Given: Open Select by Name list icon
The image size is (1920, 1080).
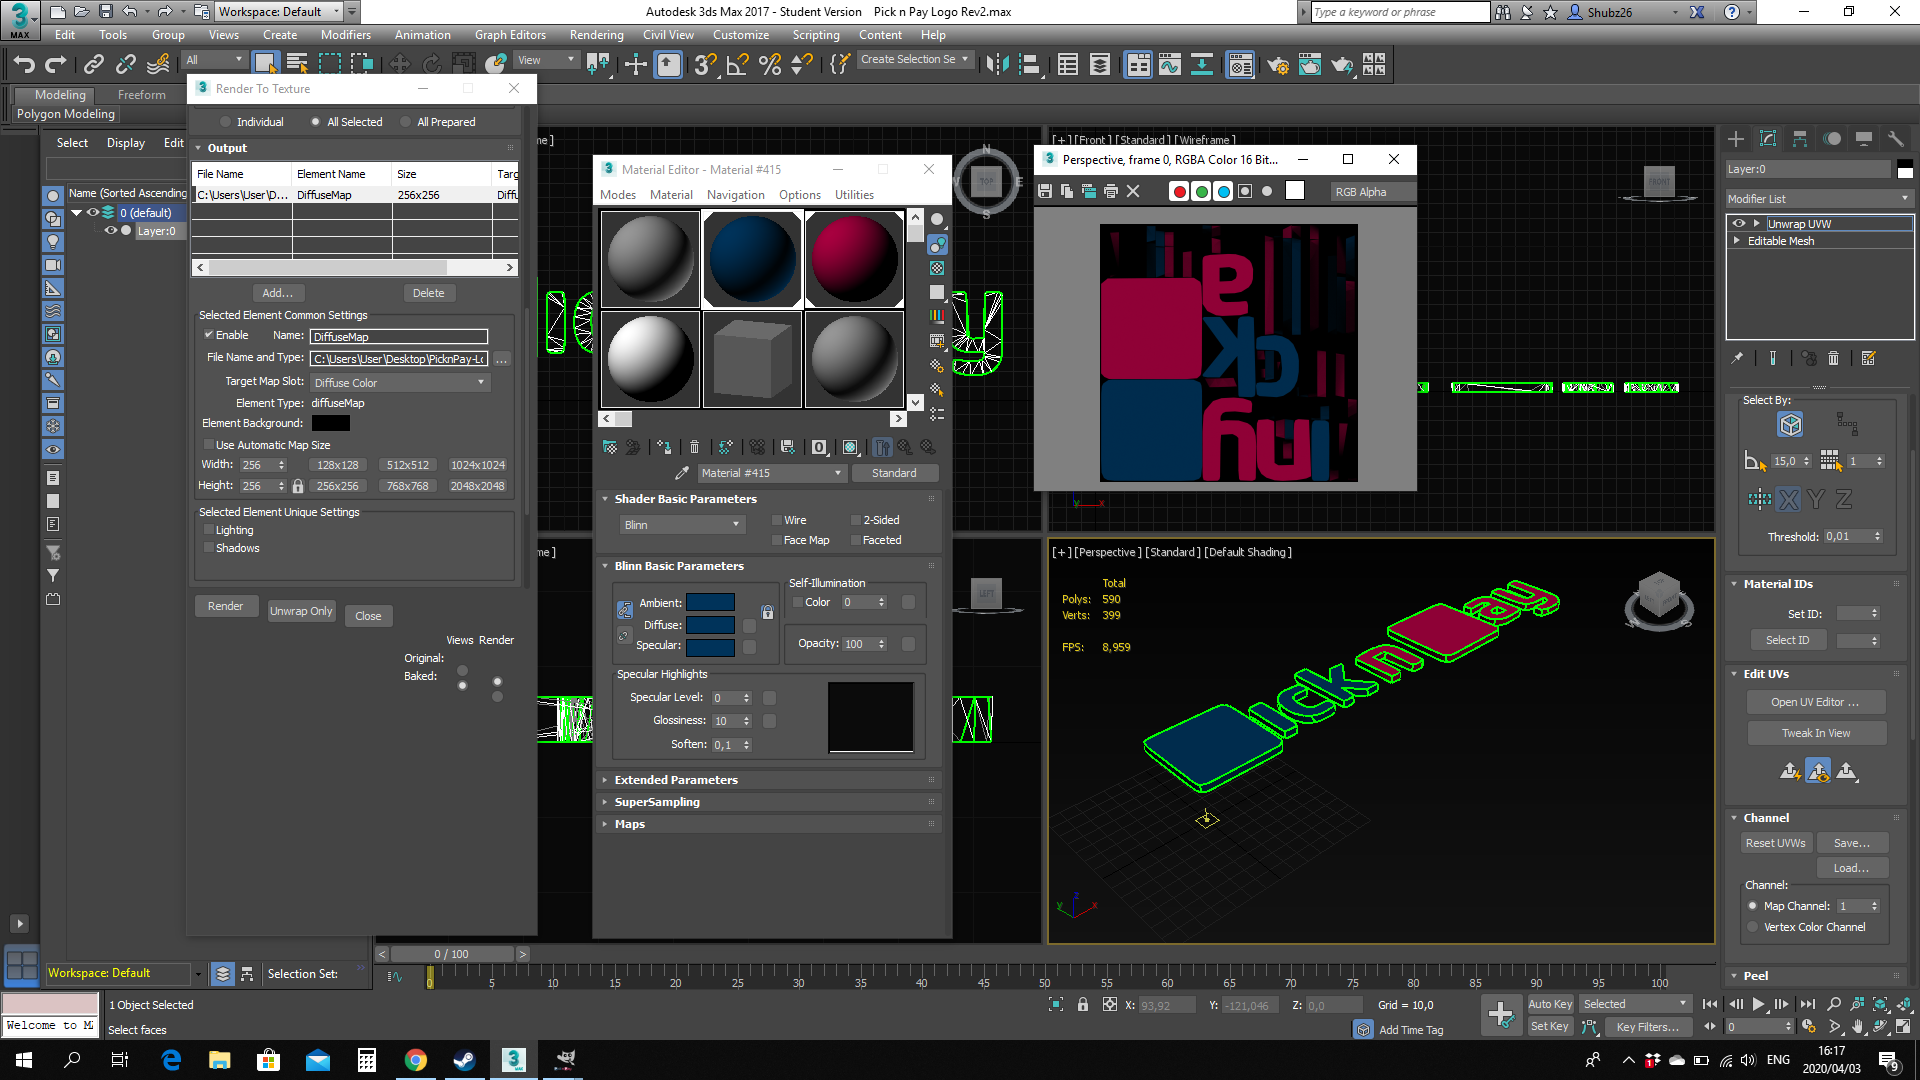Looking at the screenshot, I should 297,64.
